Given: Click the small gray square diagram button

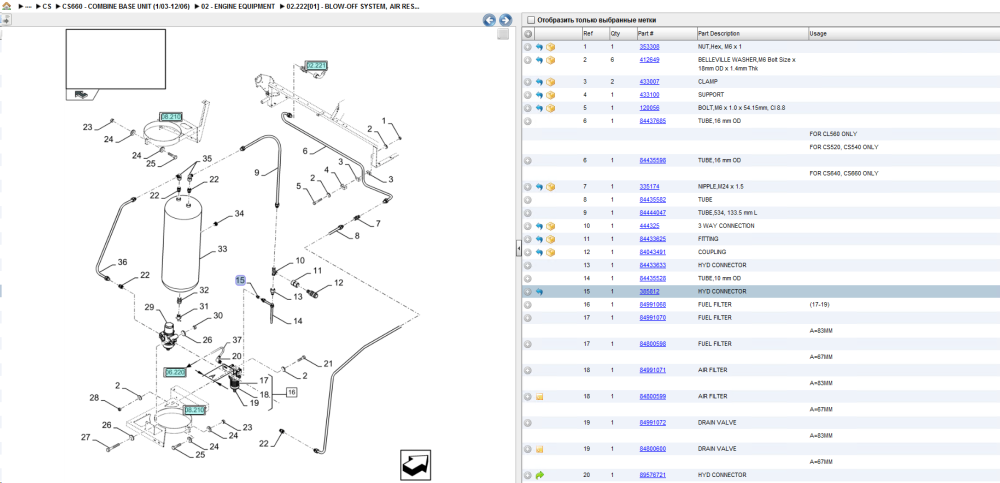Looking at the screenshot, I should click(x=503, y=34).
